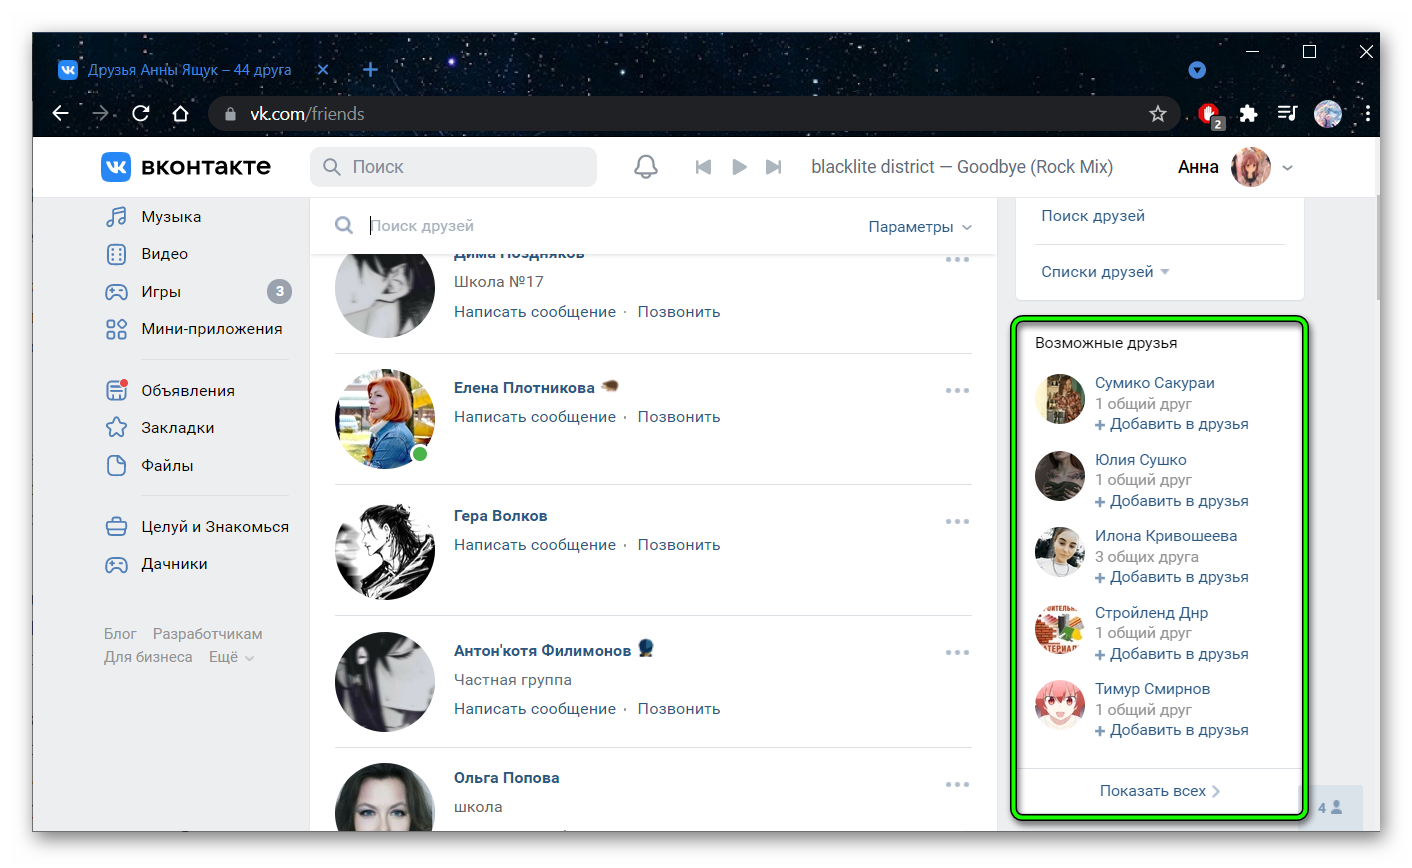This screenshot has height=868, width=1412.
Task: Bookmark page with browser star icon
Action: coord(1158,114)
